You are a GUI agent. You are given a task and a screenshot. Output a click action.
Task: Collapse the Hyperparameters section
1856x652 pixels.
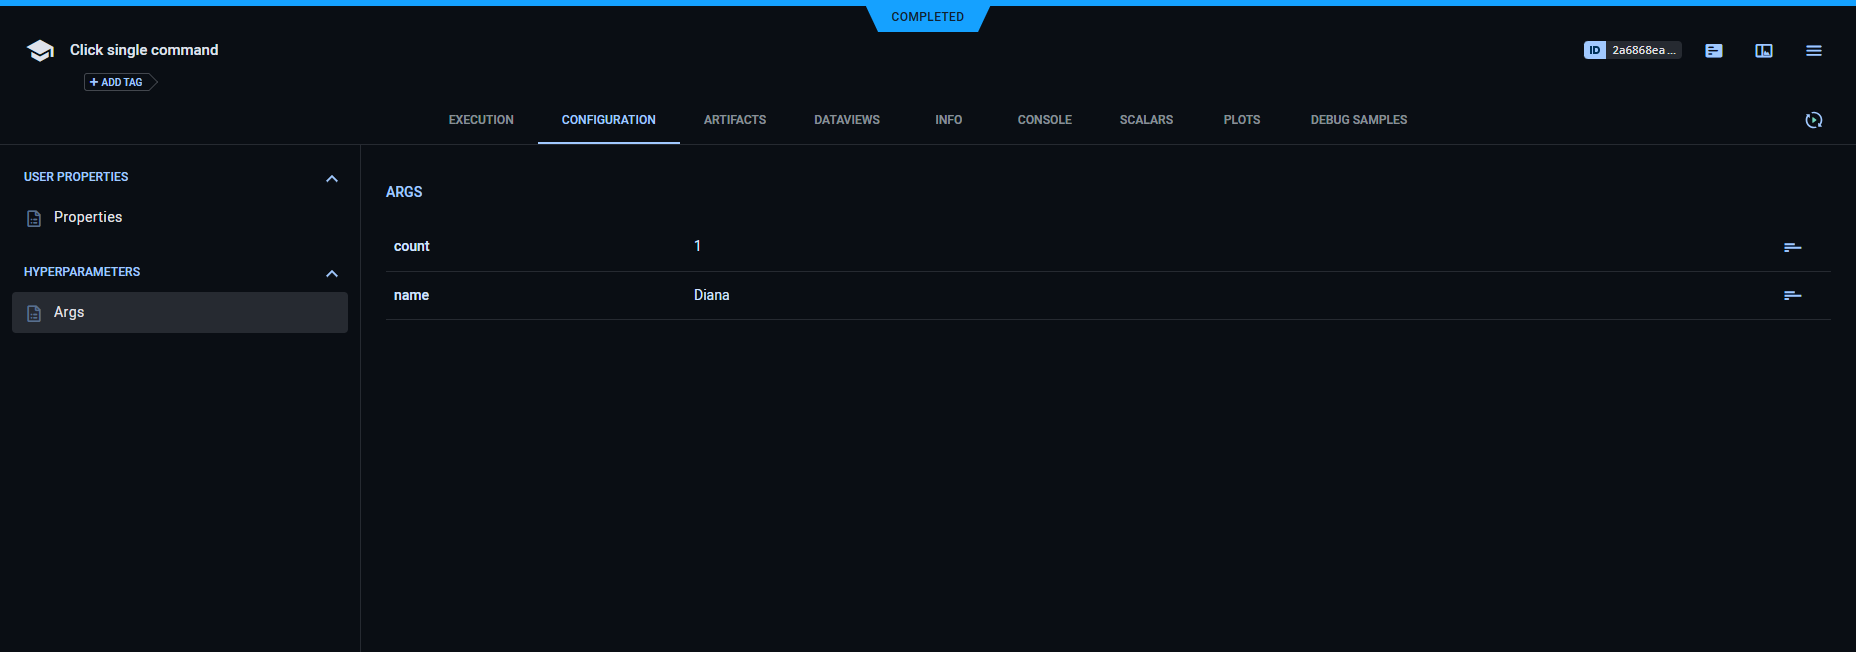(332, 273)
